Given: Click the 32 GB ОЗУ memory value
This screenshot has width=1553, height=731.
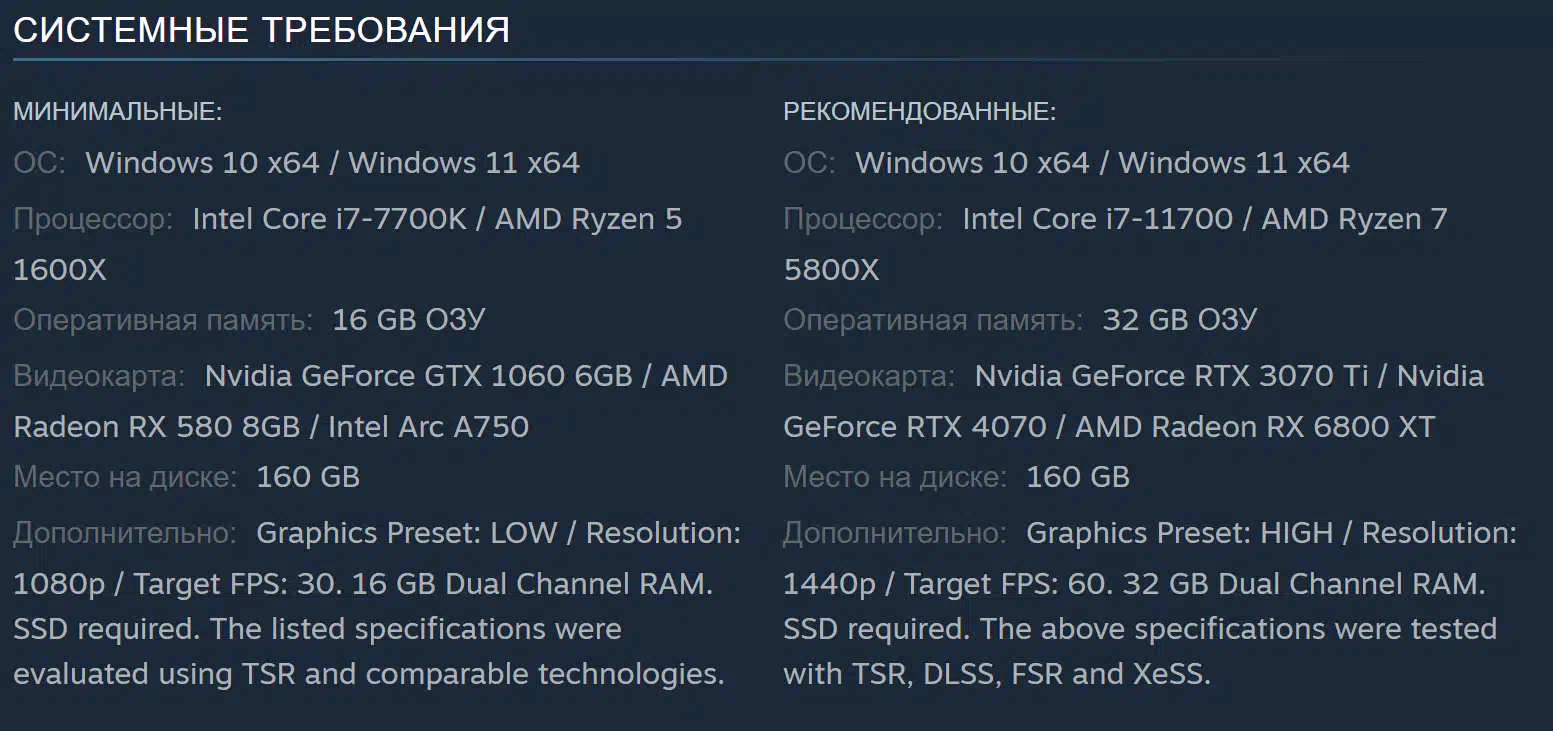Looking at the screenshot, I should (x=1178, y=320).
